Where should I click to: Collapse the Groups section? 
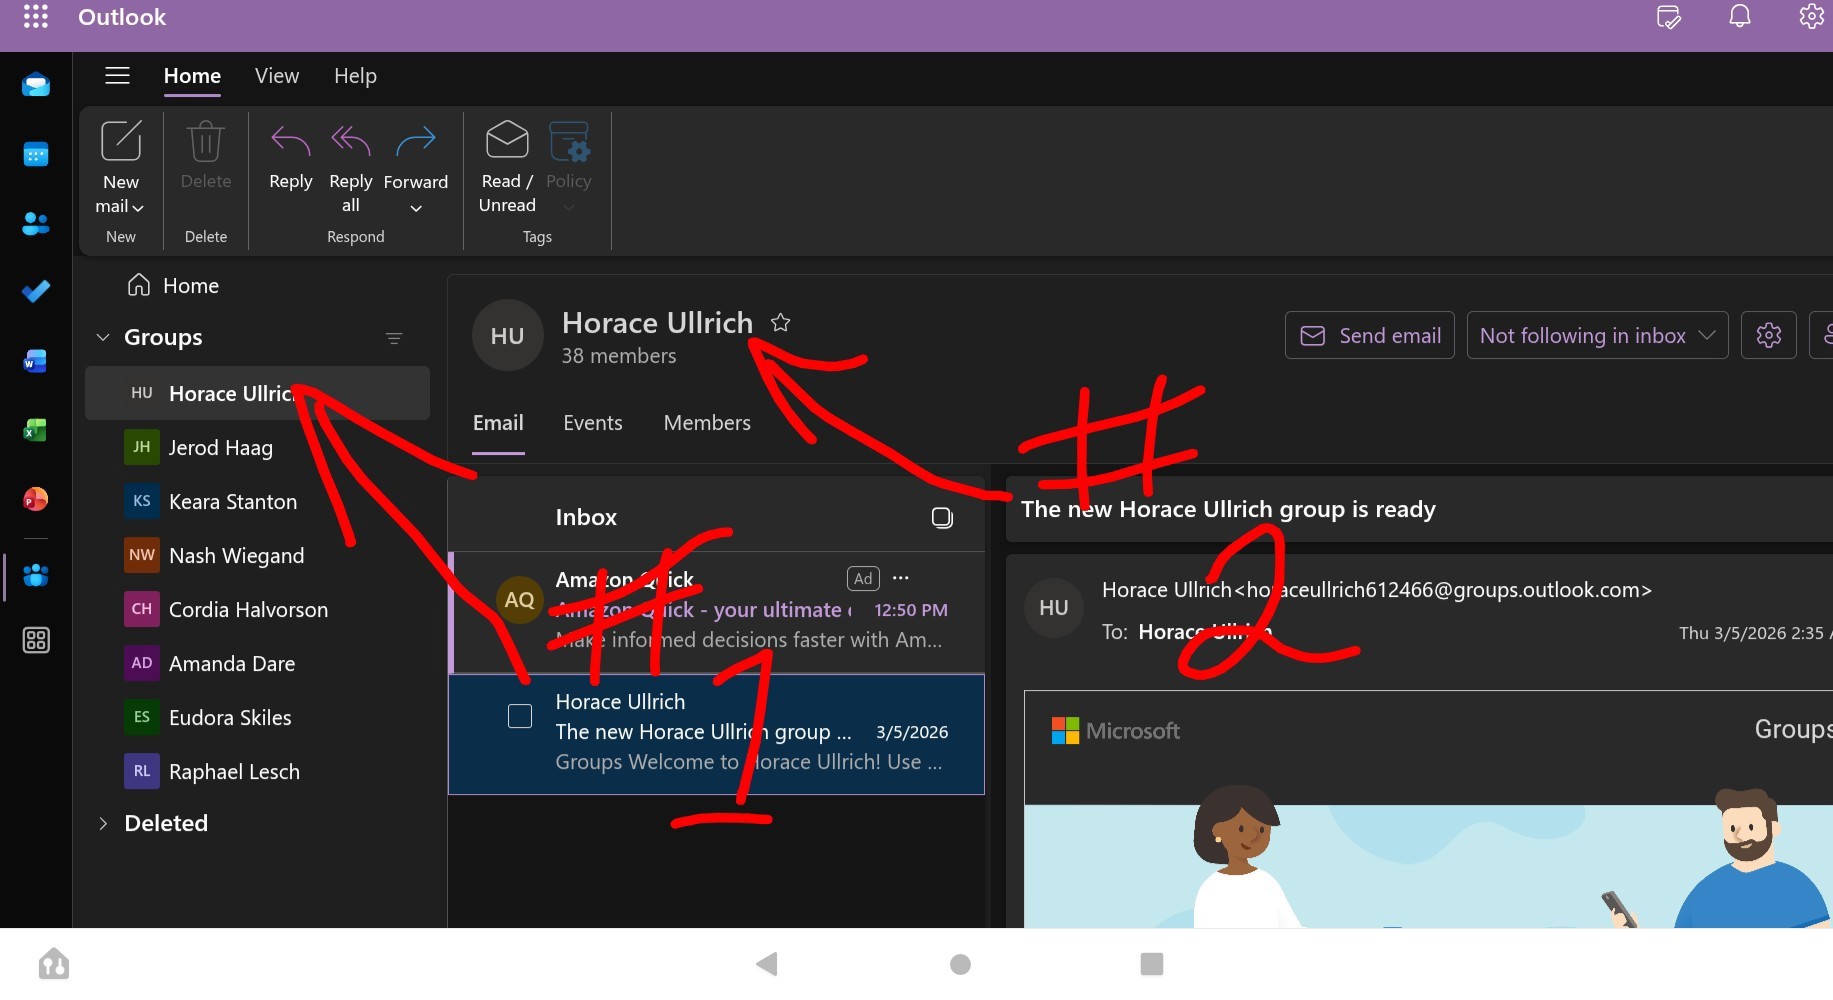coord(103,338)
